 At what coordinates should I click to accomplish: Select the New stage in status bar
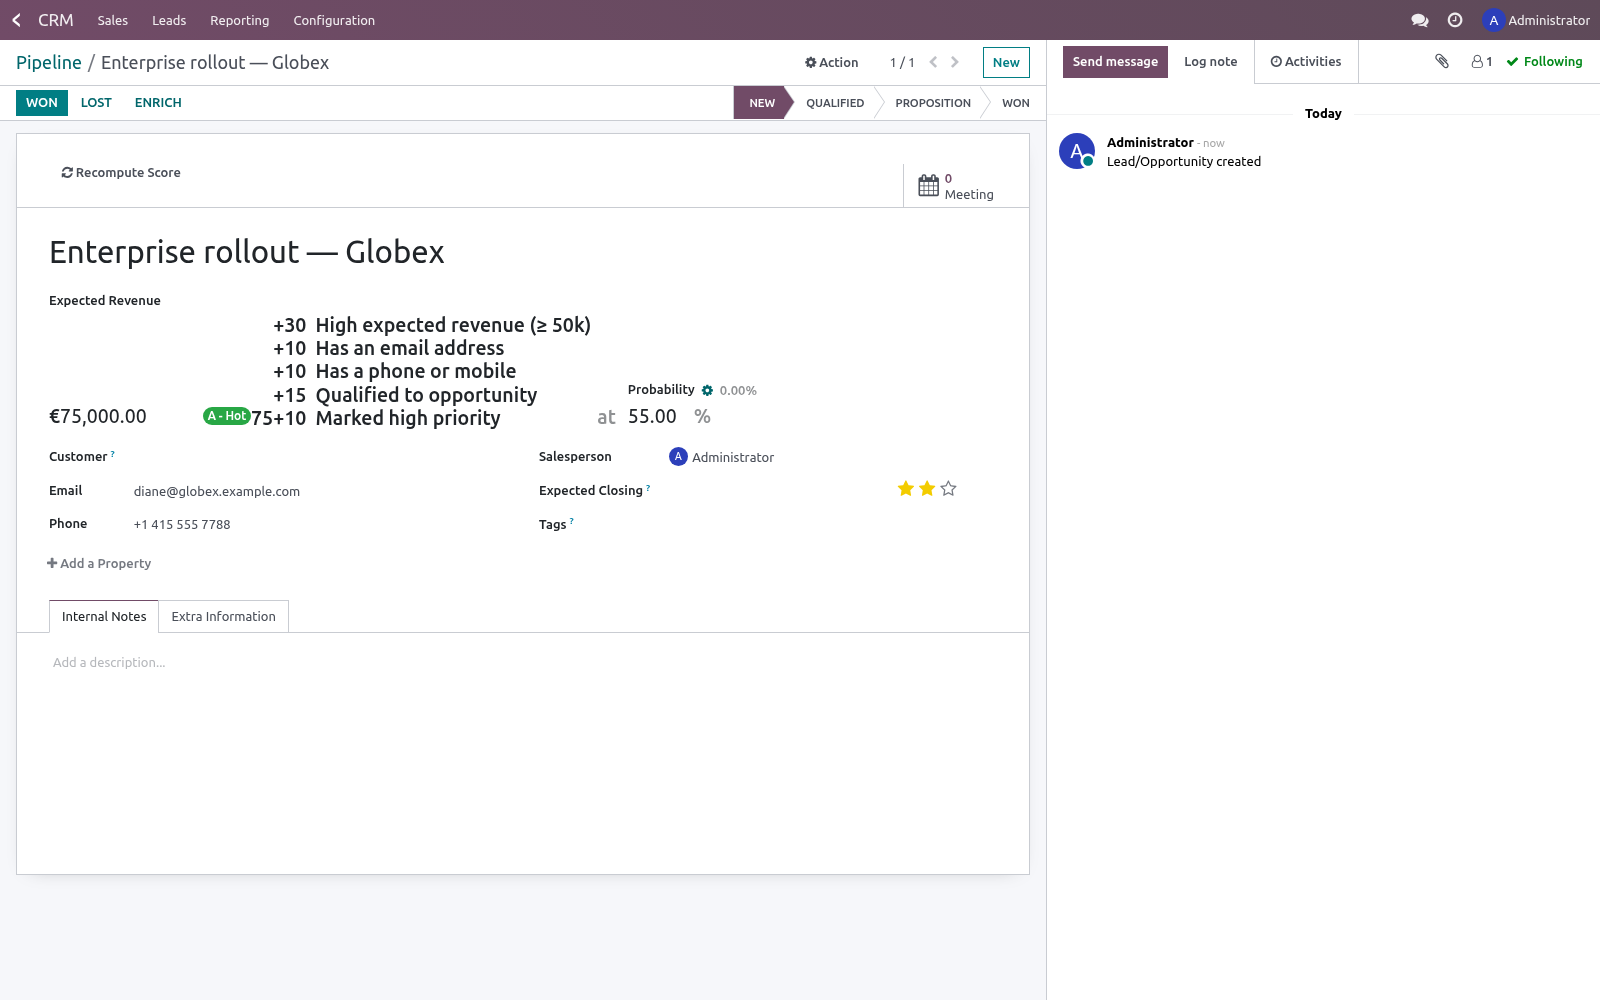762,103
